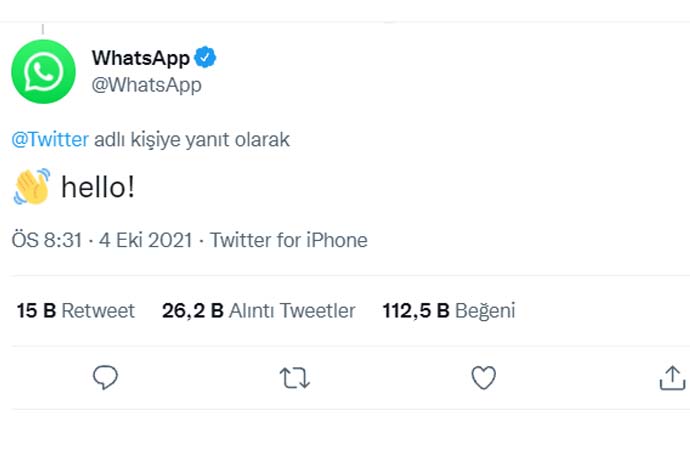This screenshot has height=450, width=690.
Task: Open the WhatsApp display name
Action: coord(140,58)
